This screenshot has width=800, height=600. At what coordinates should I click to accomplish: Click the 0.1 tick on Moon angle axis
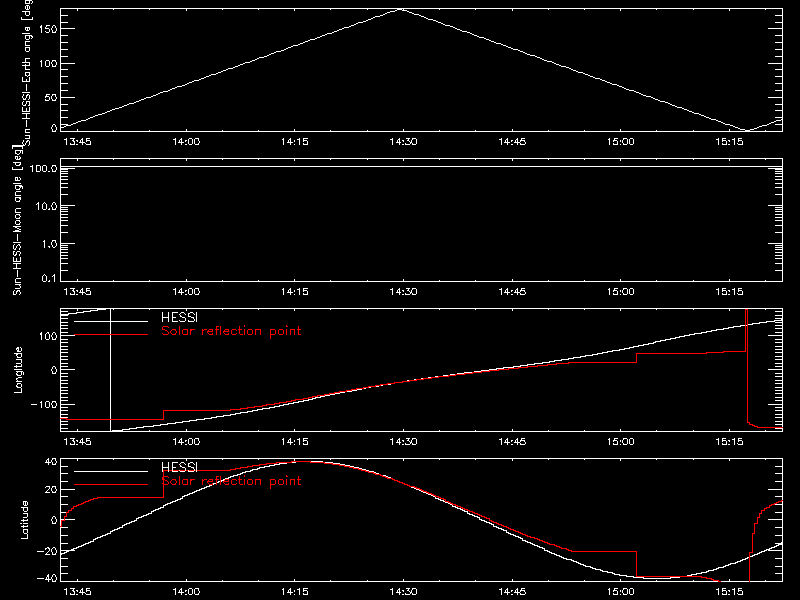coord(49,278)
